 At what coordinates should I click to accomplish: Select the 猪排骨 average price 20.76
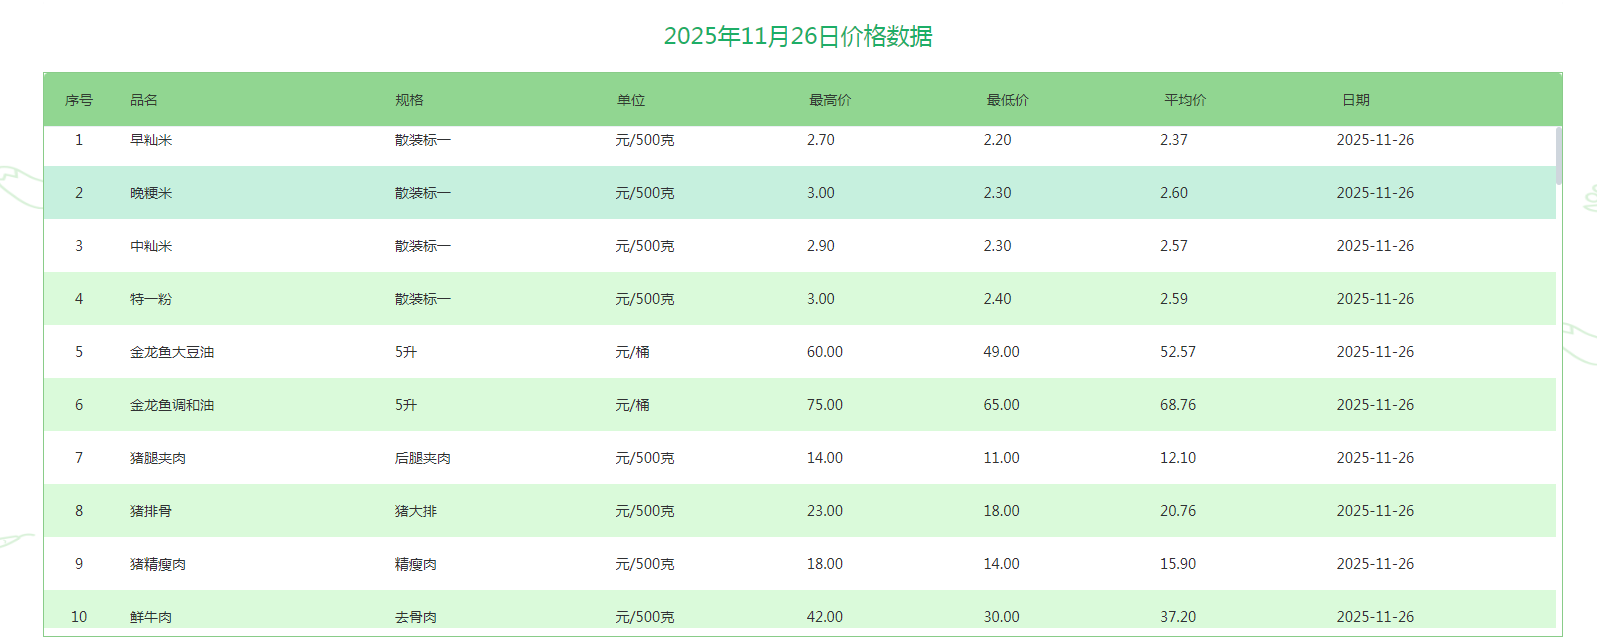[1178, 511]
